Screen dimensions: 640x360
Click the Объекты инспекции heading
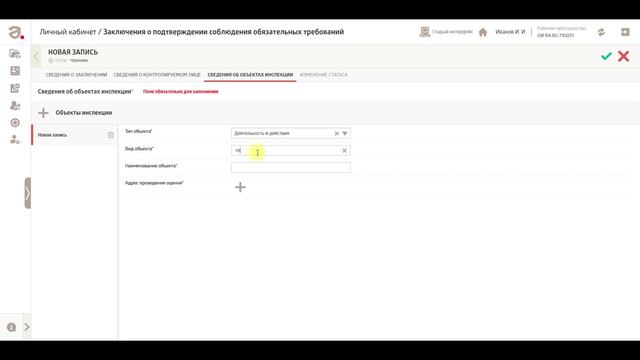pyautogui.click(x=84, y=113)
